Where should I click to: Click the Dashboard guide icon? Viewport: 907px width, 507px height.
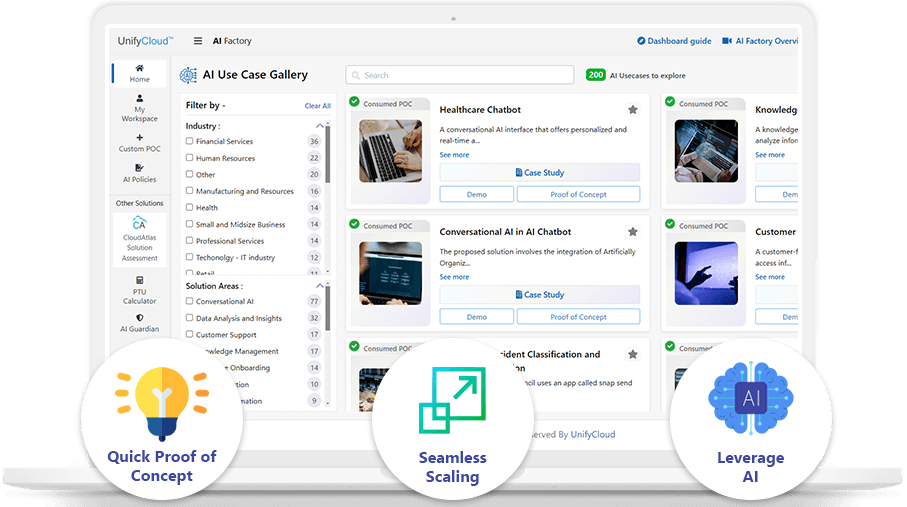tap(641, 41)
